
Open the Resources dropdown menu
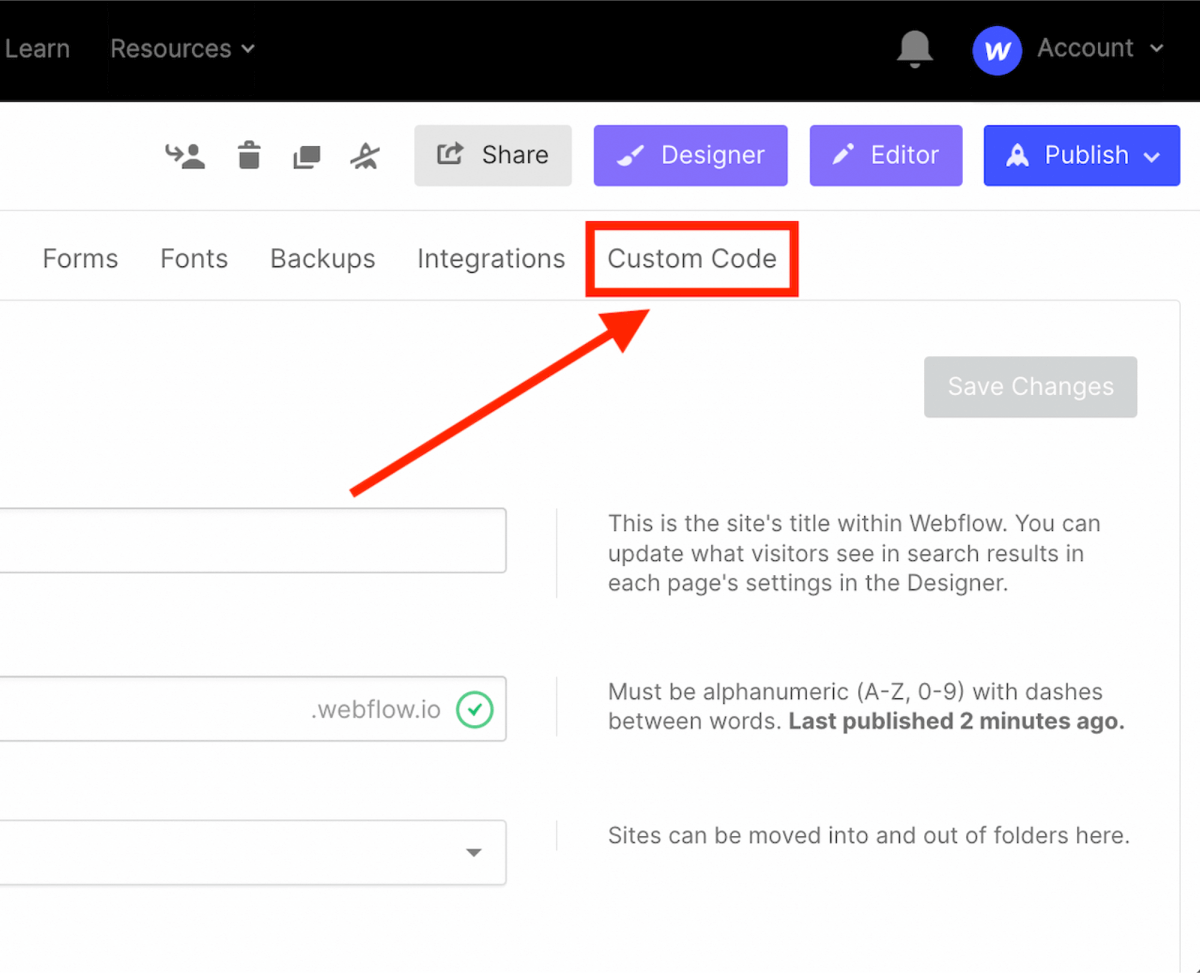point(183,48)
